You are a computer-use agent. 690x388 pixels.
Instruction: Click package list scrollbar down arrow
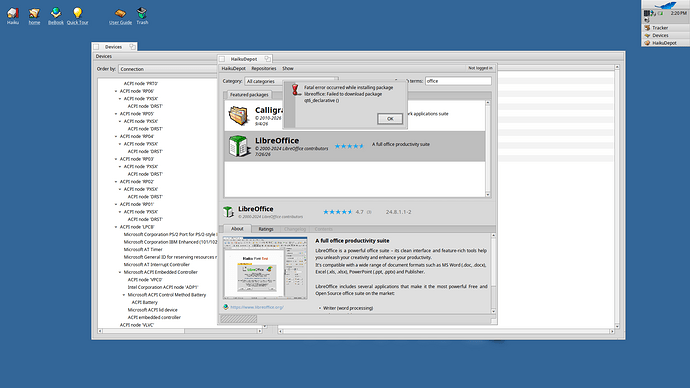click(x=488, y=194)
